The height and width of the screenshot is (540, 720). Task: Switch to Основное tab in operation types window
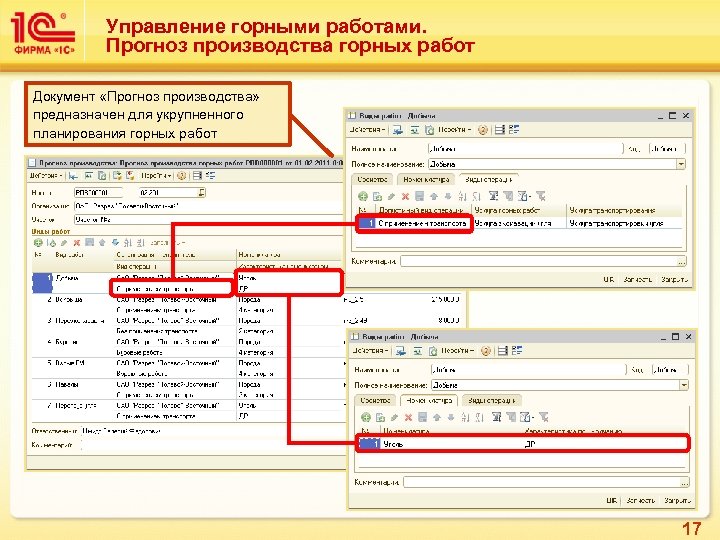pyautogui.click(x=373, y=180)
